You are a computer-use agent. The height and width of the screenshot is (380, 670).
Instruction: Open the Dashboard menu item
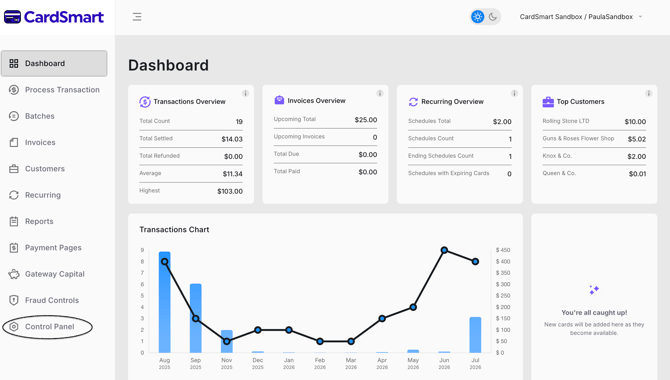coord(54,63)
